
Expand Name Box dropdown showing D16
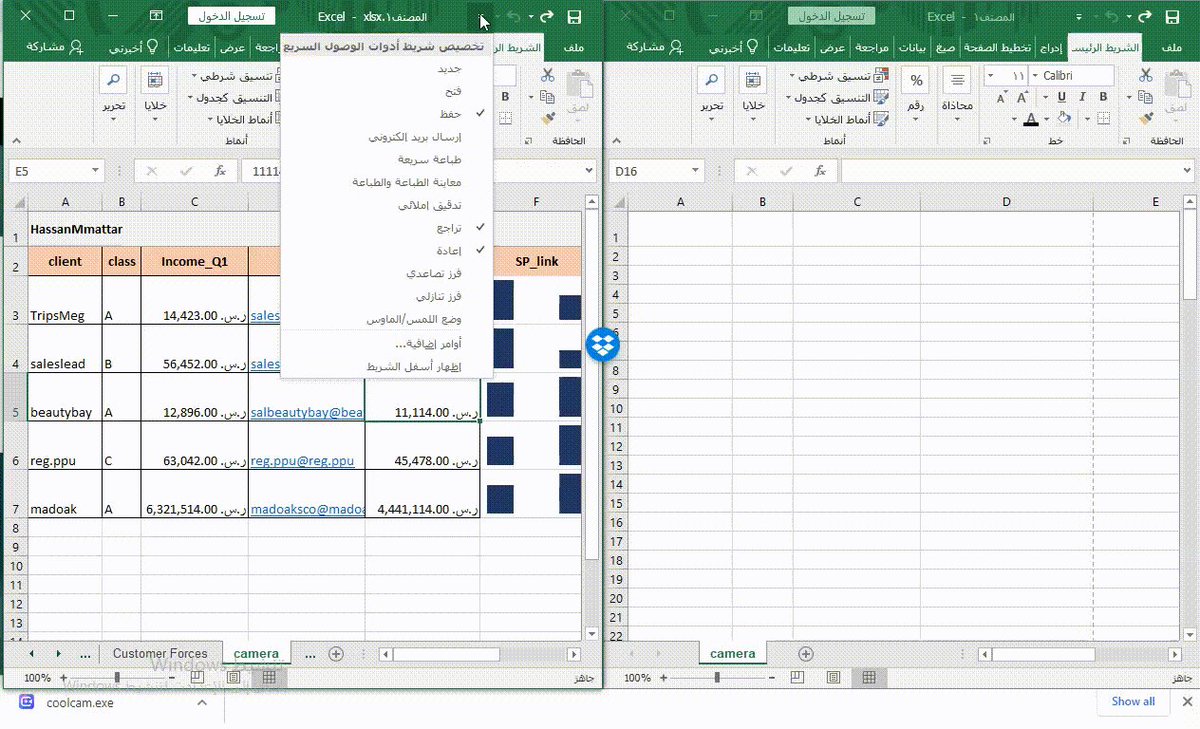[x=695, y=171]
